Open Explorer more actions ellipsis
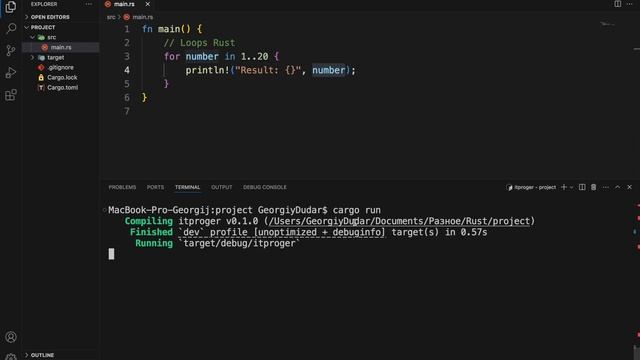The width and height of the screenshot is (640, 360). [x=89, y=4]
